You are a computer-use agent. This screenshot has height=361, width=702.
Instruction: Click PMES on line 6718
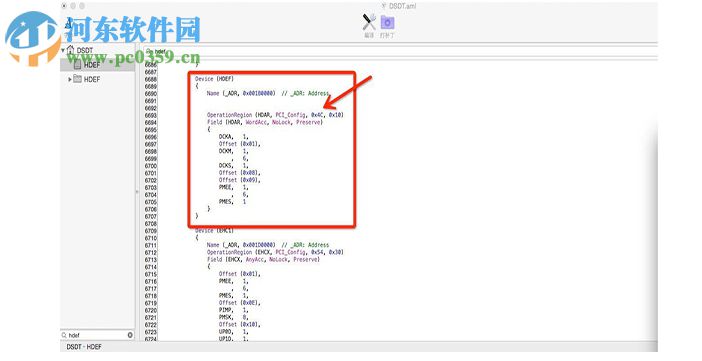tap(226, 296)
